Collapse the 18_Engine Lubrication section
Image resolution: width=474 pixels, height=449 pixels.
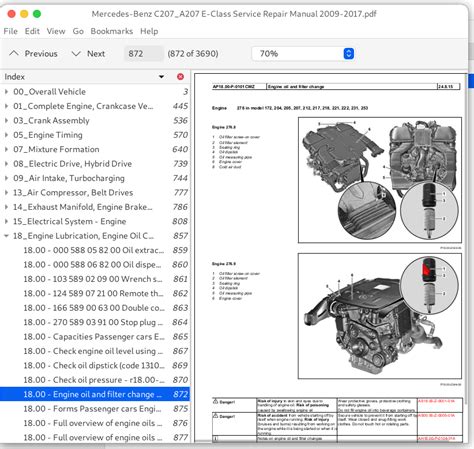(x=6, y=236)
